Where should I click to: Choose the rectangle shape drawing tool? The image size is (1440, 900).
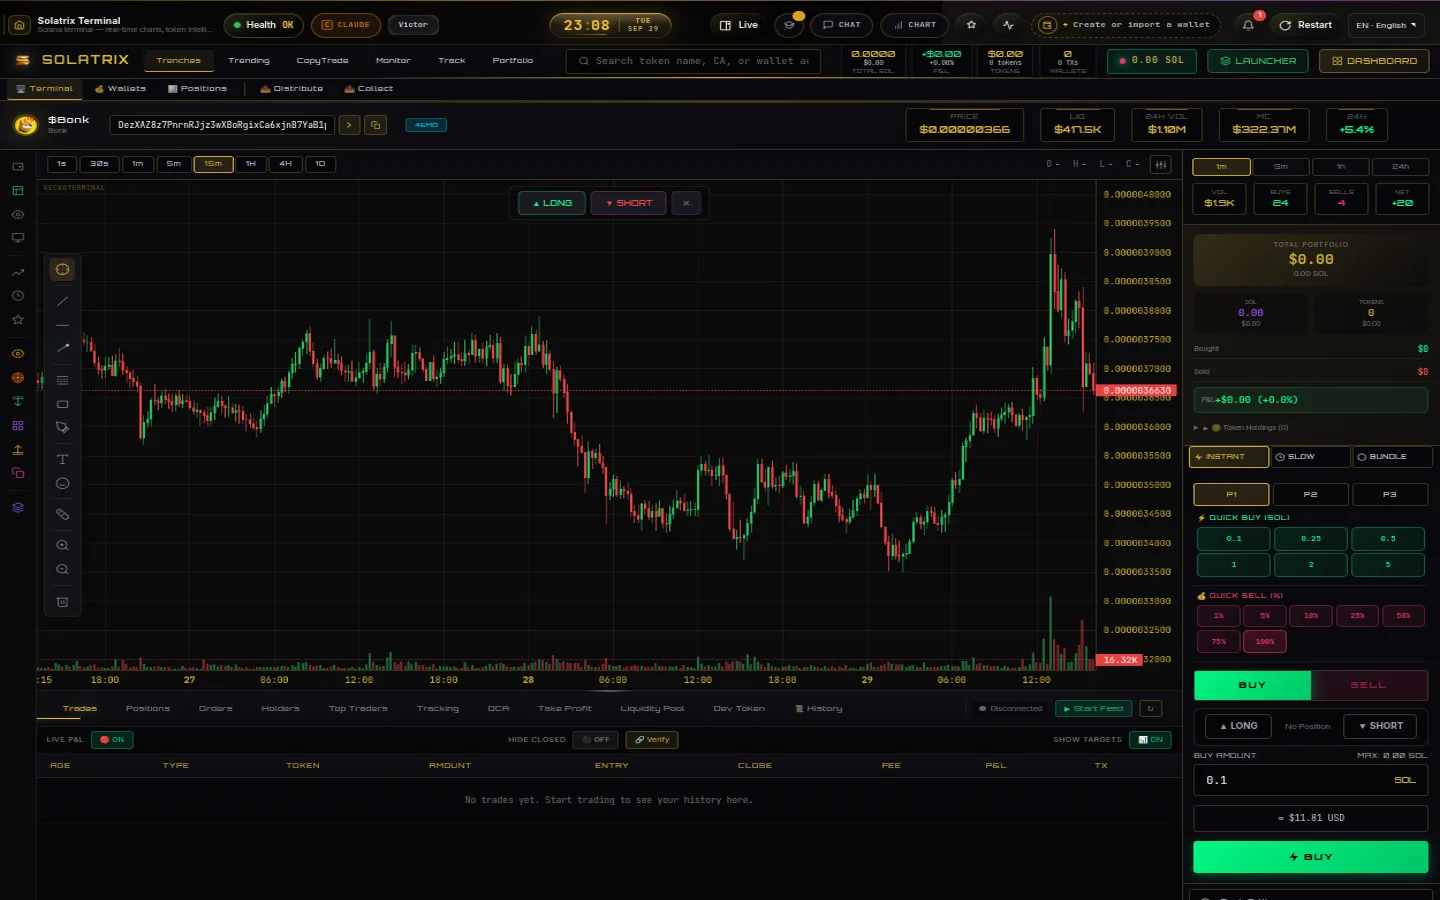pos(62,404)
